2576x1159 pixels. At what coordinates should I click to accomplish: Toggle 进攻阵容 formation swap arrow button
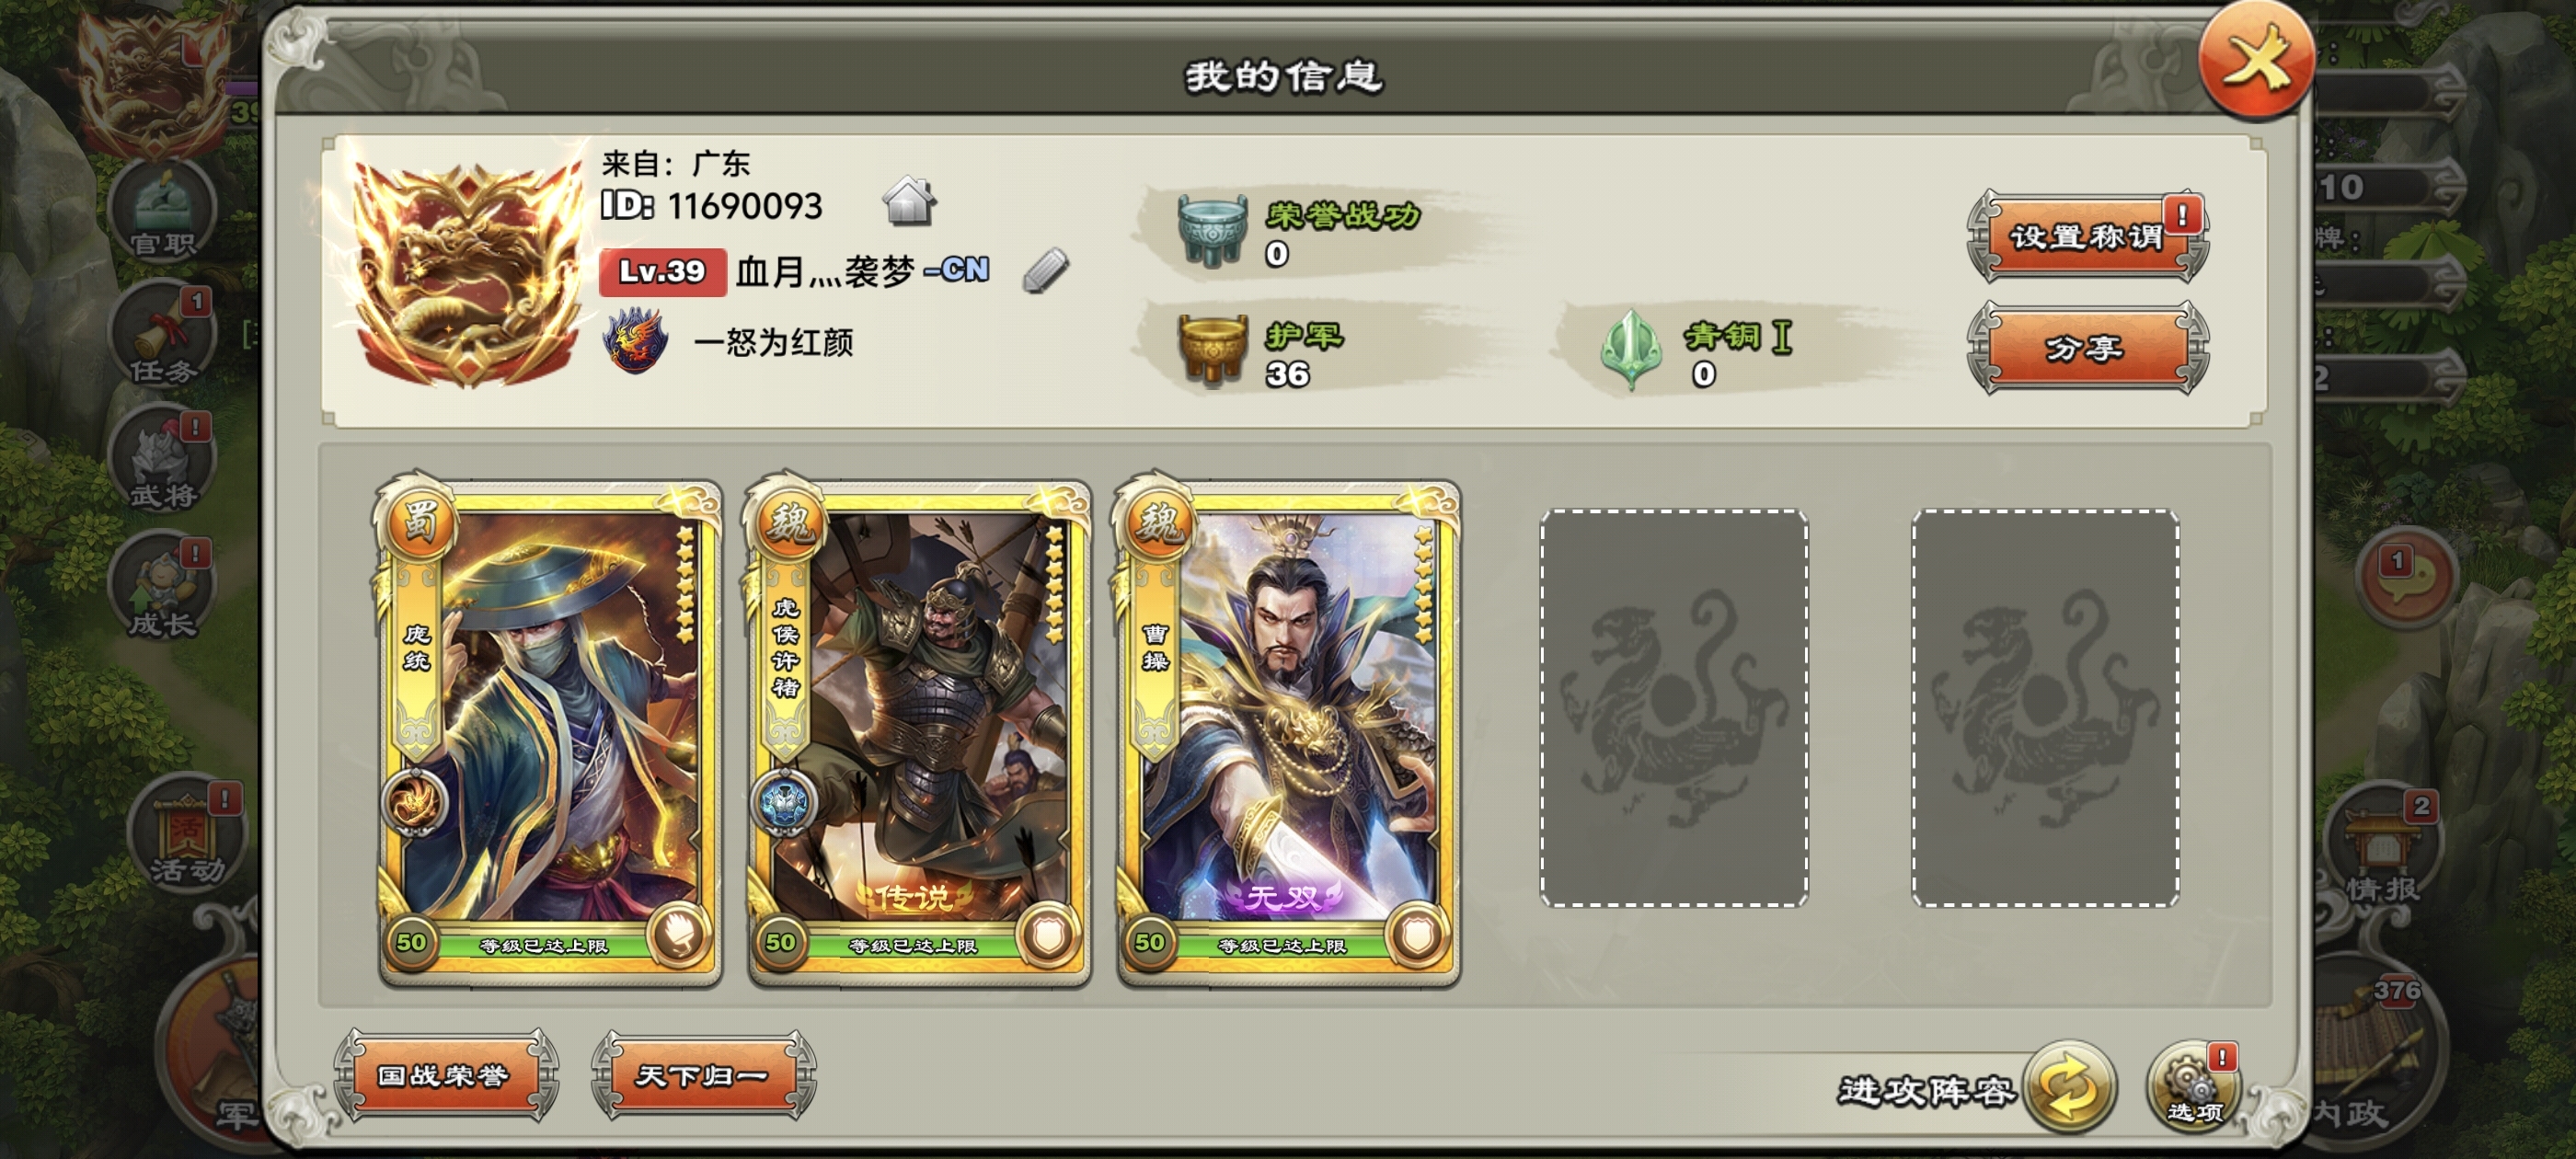point(2070,1087)
